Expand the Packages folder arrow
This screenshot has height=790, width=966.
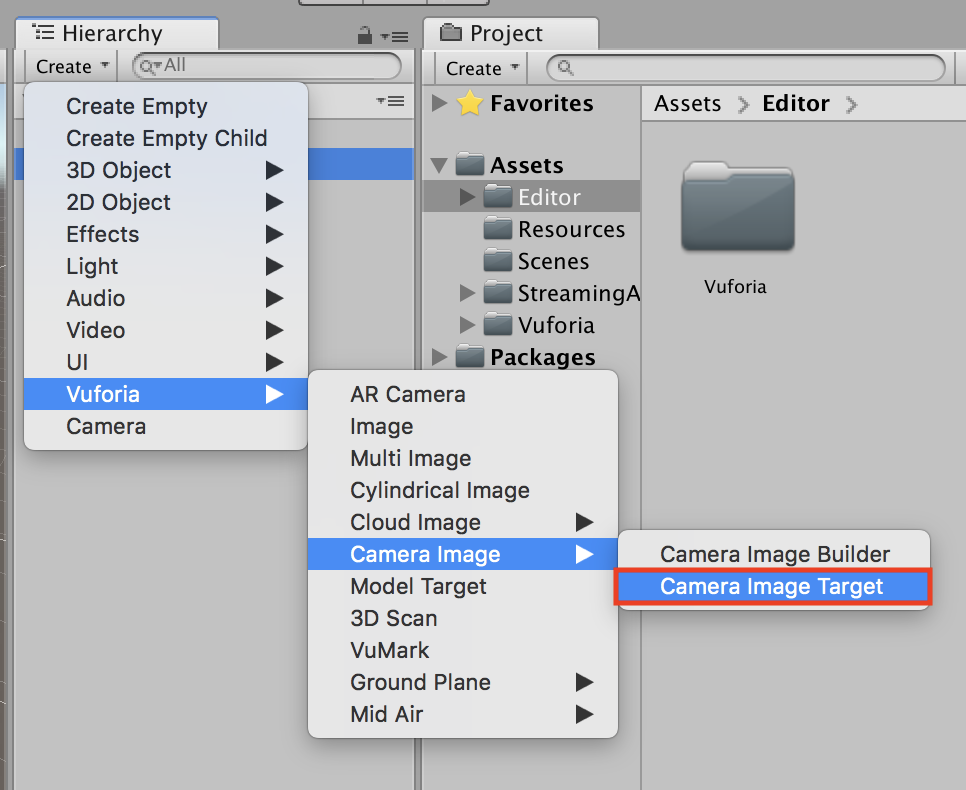pyautogui.click(x=439, y=357)
